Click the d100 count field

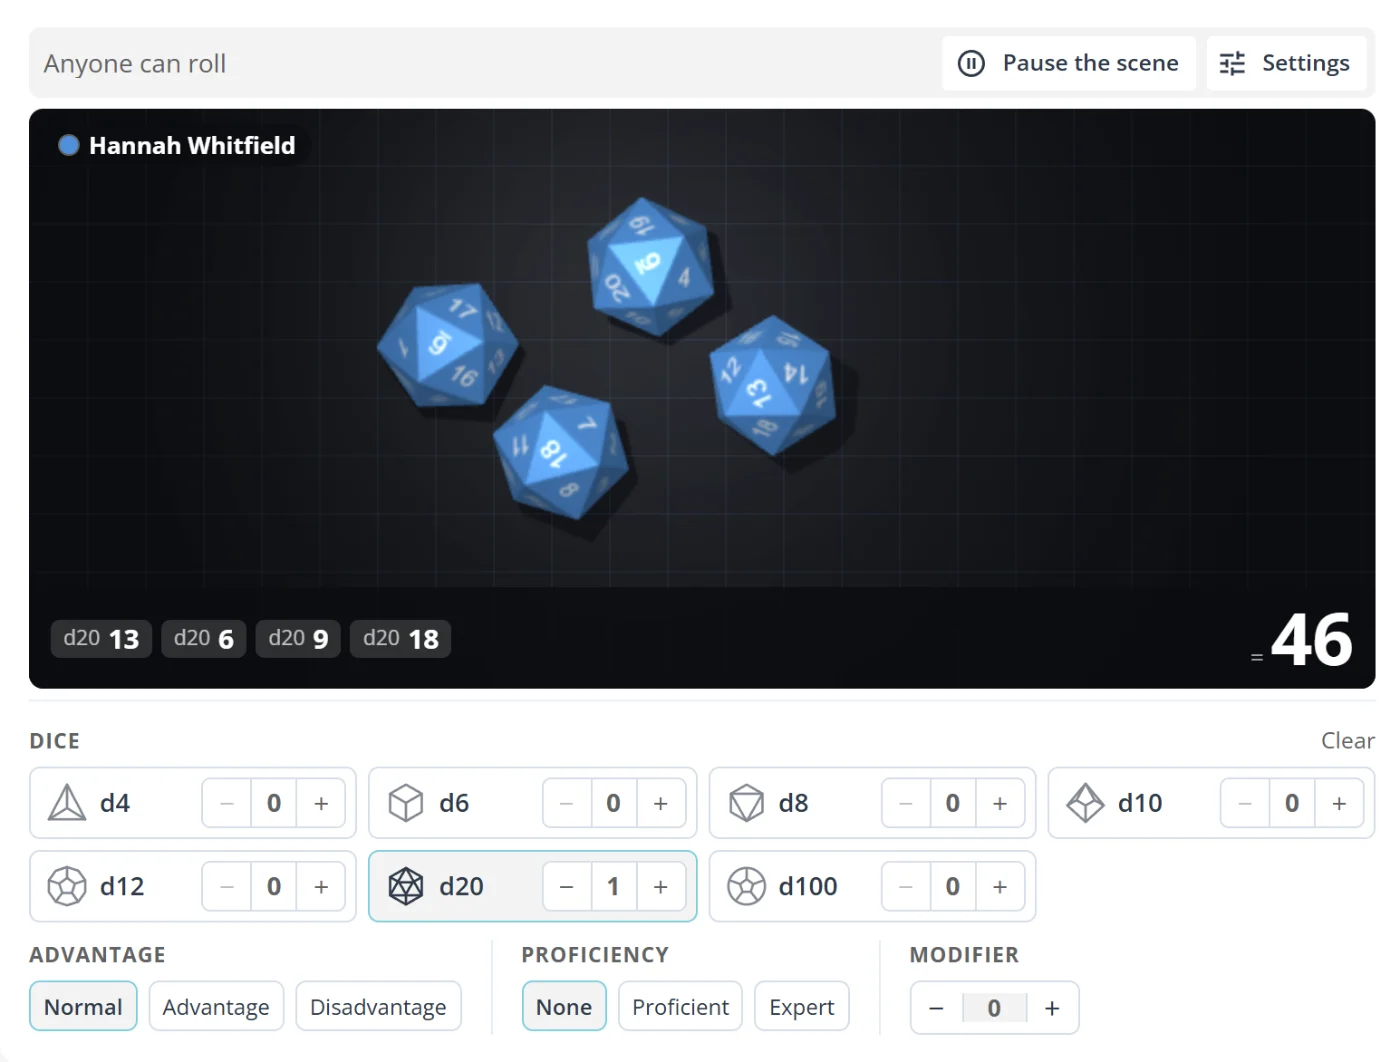tap(952, 886)
